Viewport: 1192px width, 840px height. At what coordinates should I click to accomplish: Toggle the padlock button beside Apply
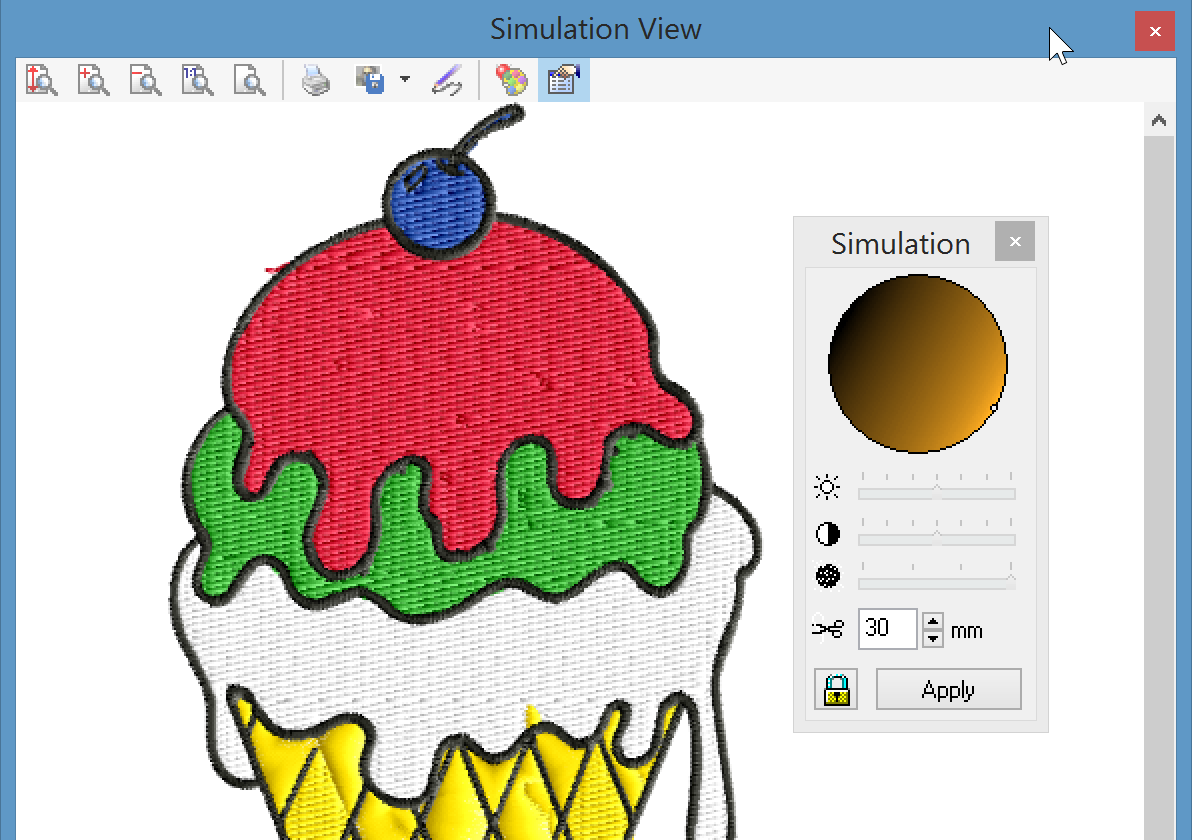836,690
